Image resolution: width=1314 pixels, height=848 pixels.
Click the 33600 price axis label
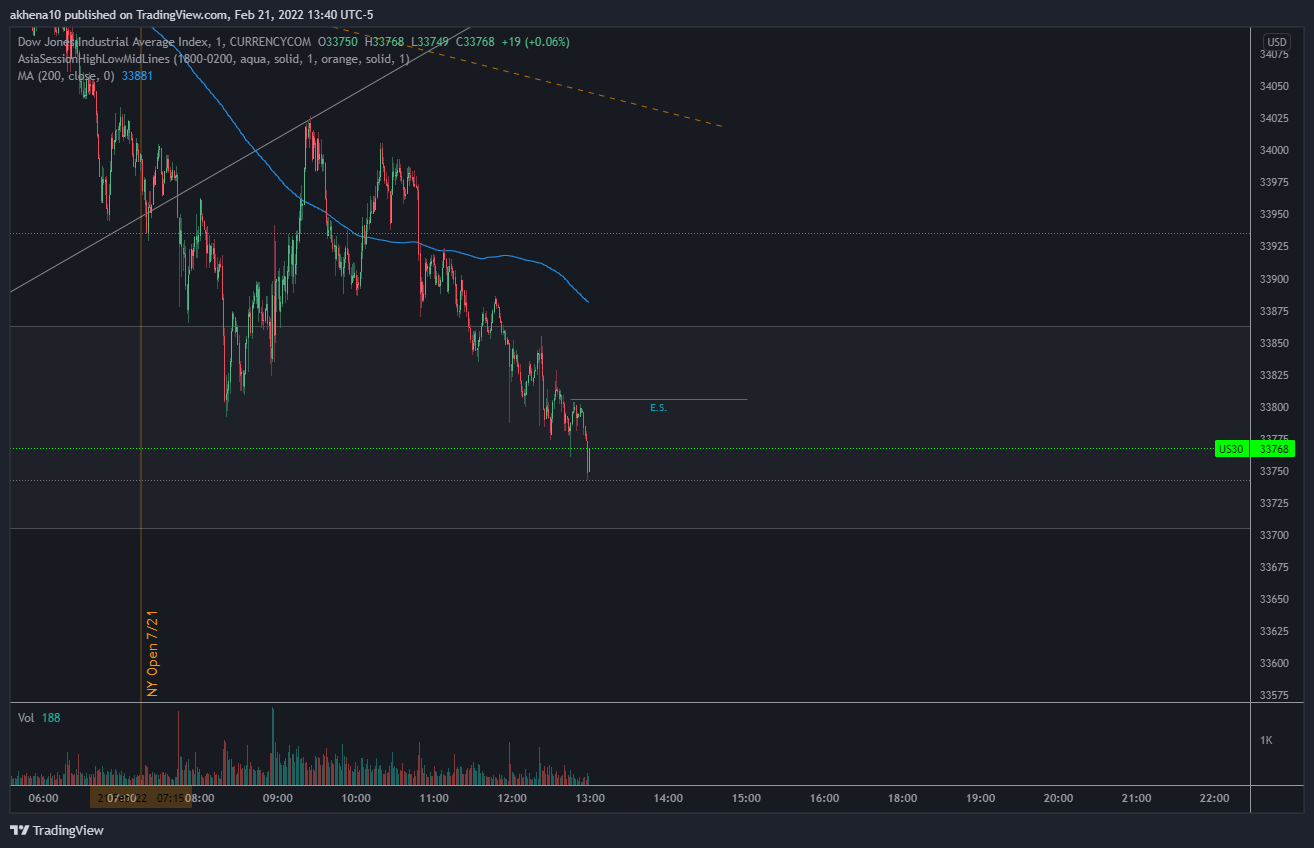[1273, 663]
